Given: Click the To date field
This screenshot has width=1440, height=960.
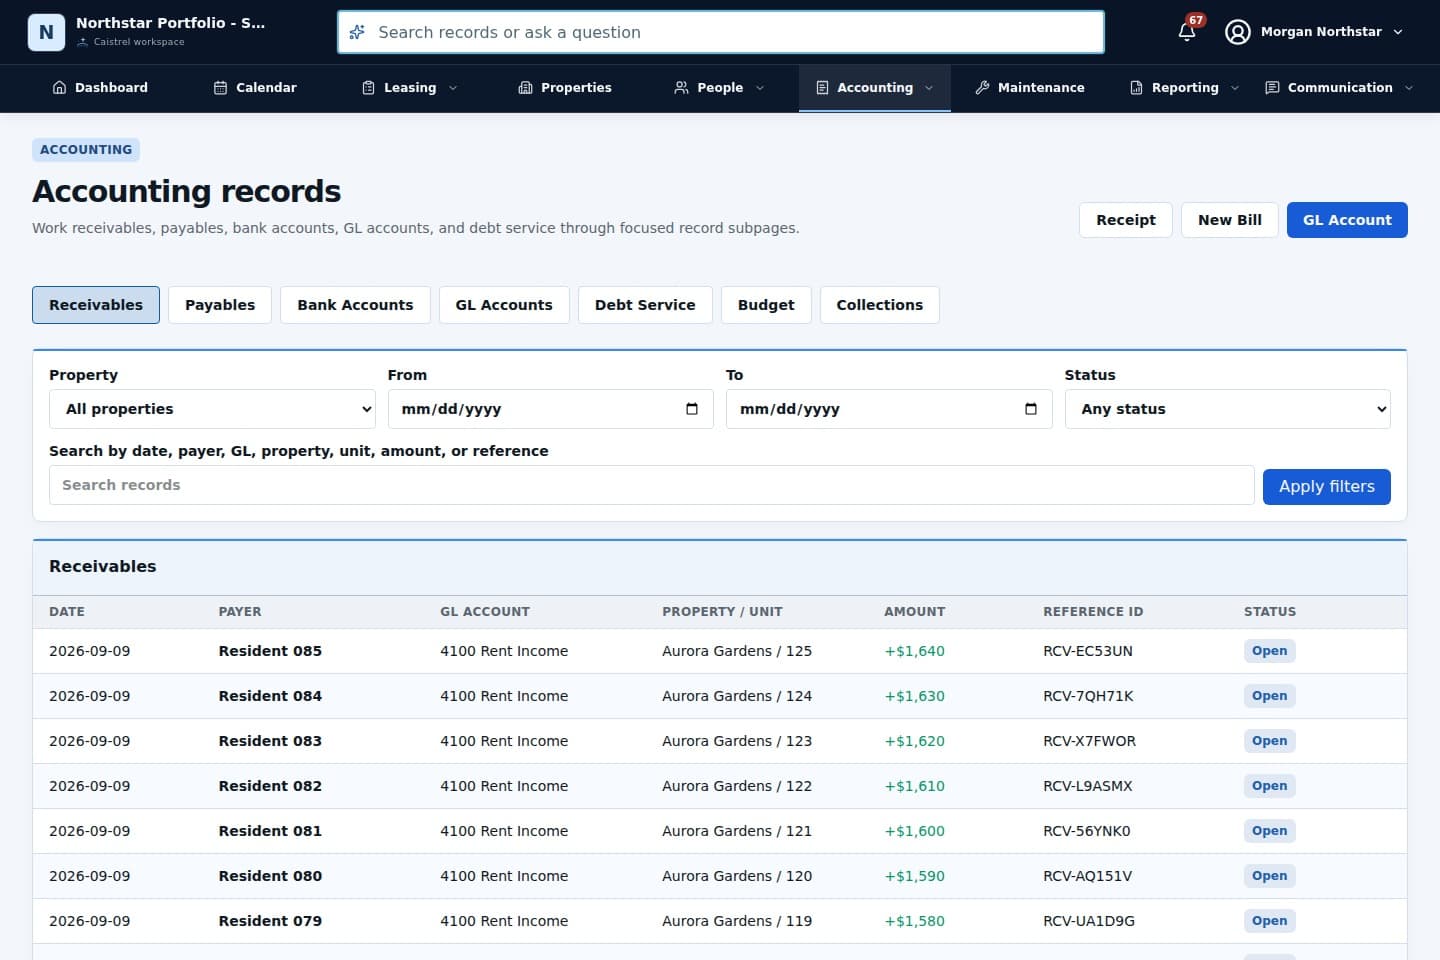Looking at the screenshot, I should pos(889,409).
